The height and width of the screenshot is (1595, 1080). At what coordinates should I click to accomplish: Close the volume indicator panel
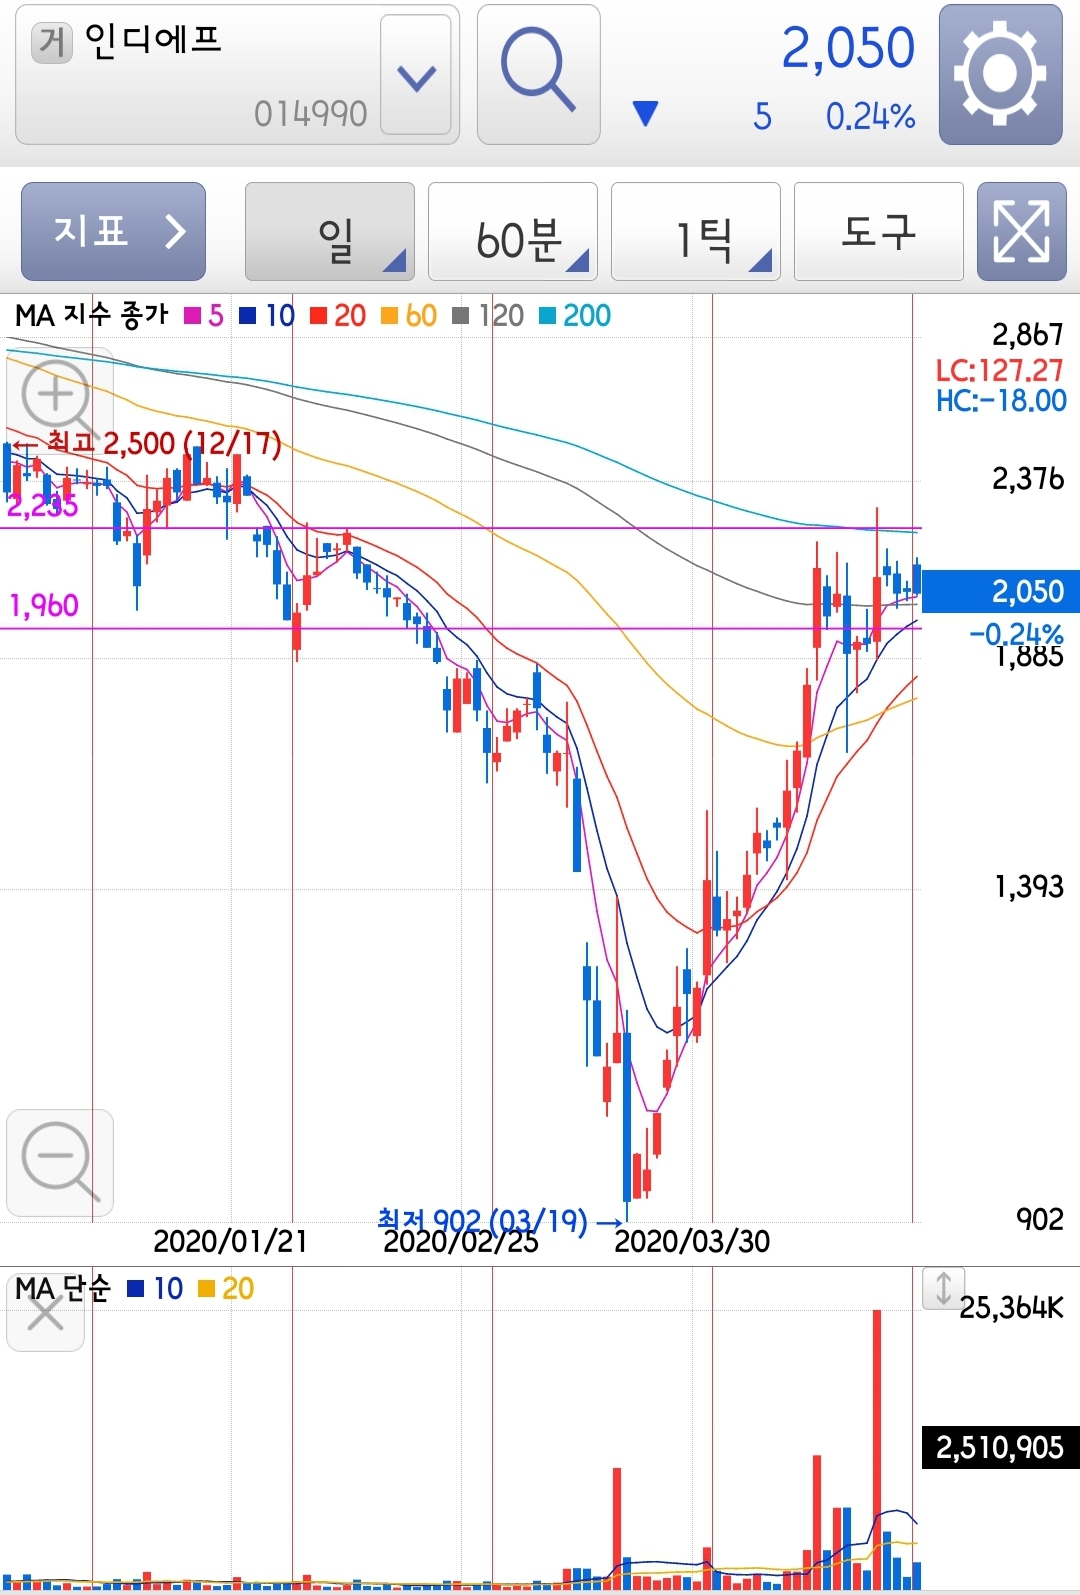[x=45, y=1313]
